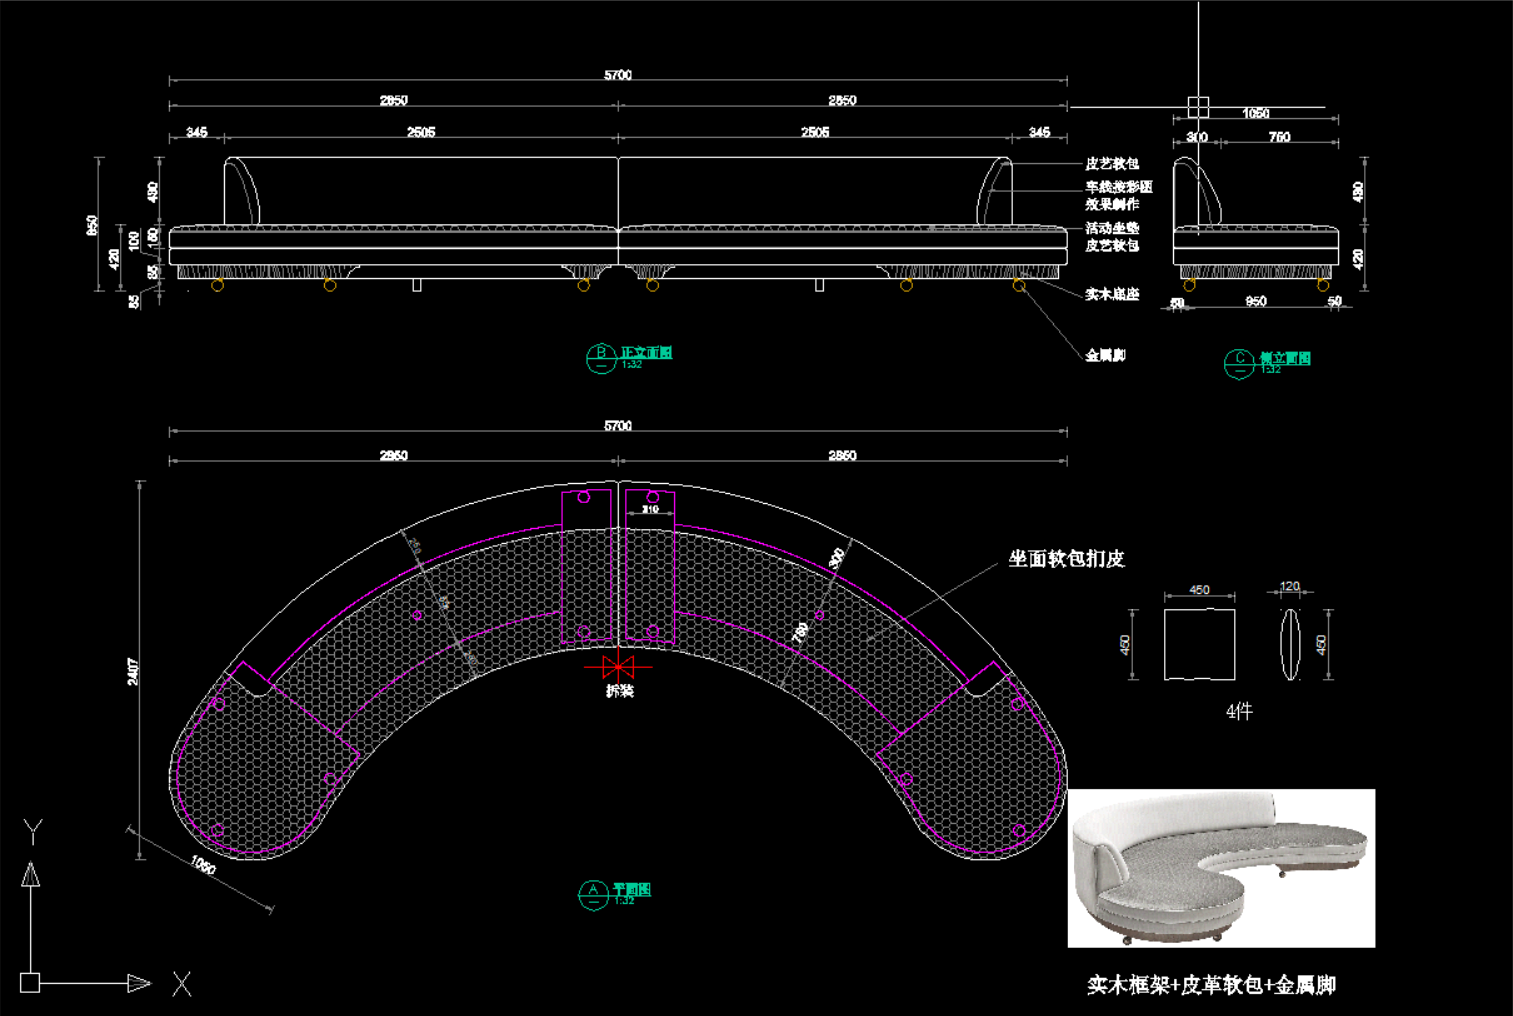Select the 活动坐垫 annotation
This screenshot has width=1513, height=1016.
1112,228
